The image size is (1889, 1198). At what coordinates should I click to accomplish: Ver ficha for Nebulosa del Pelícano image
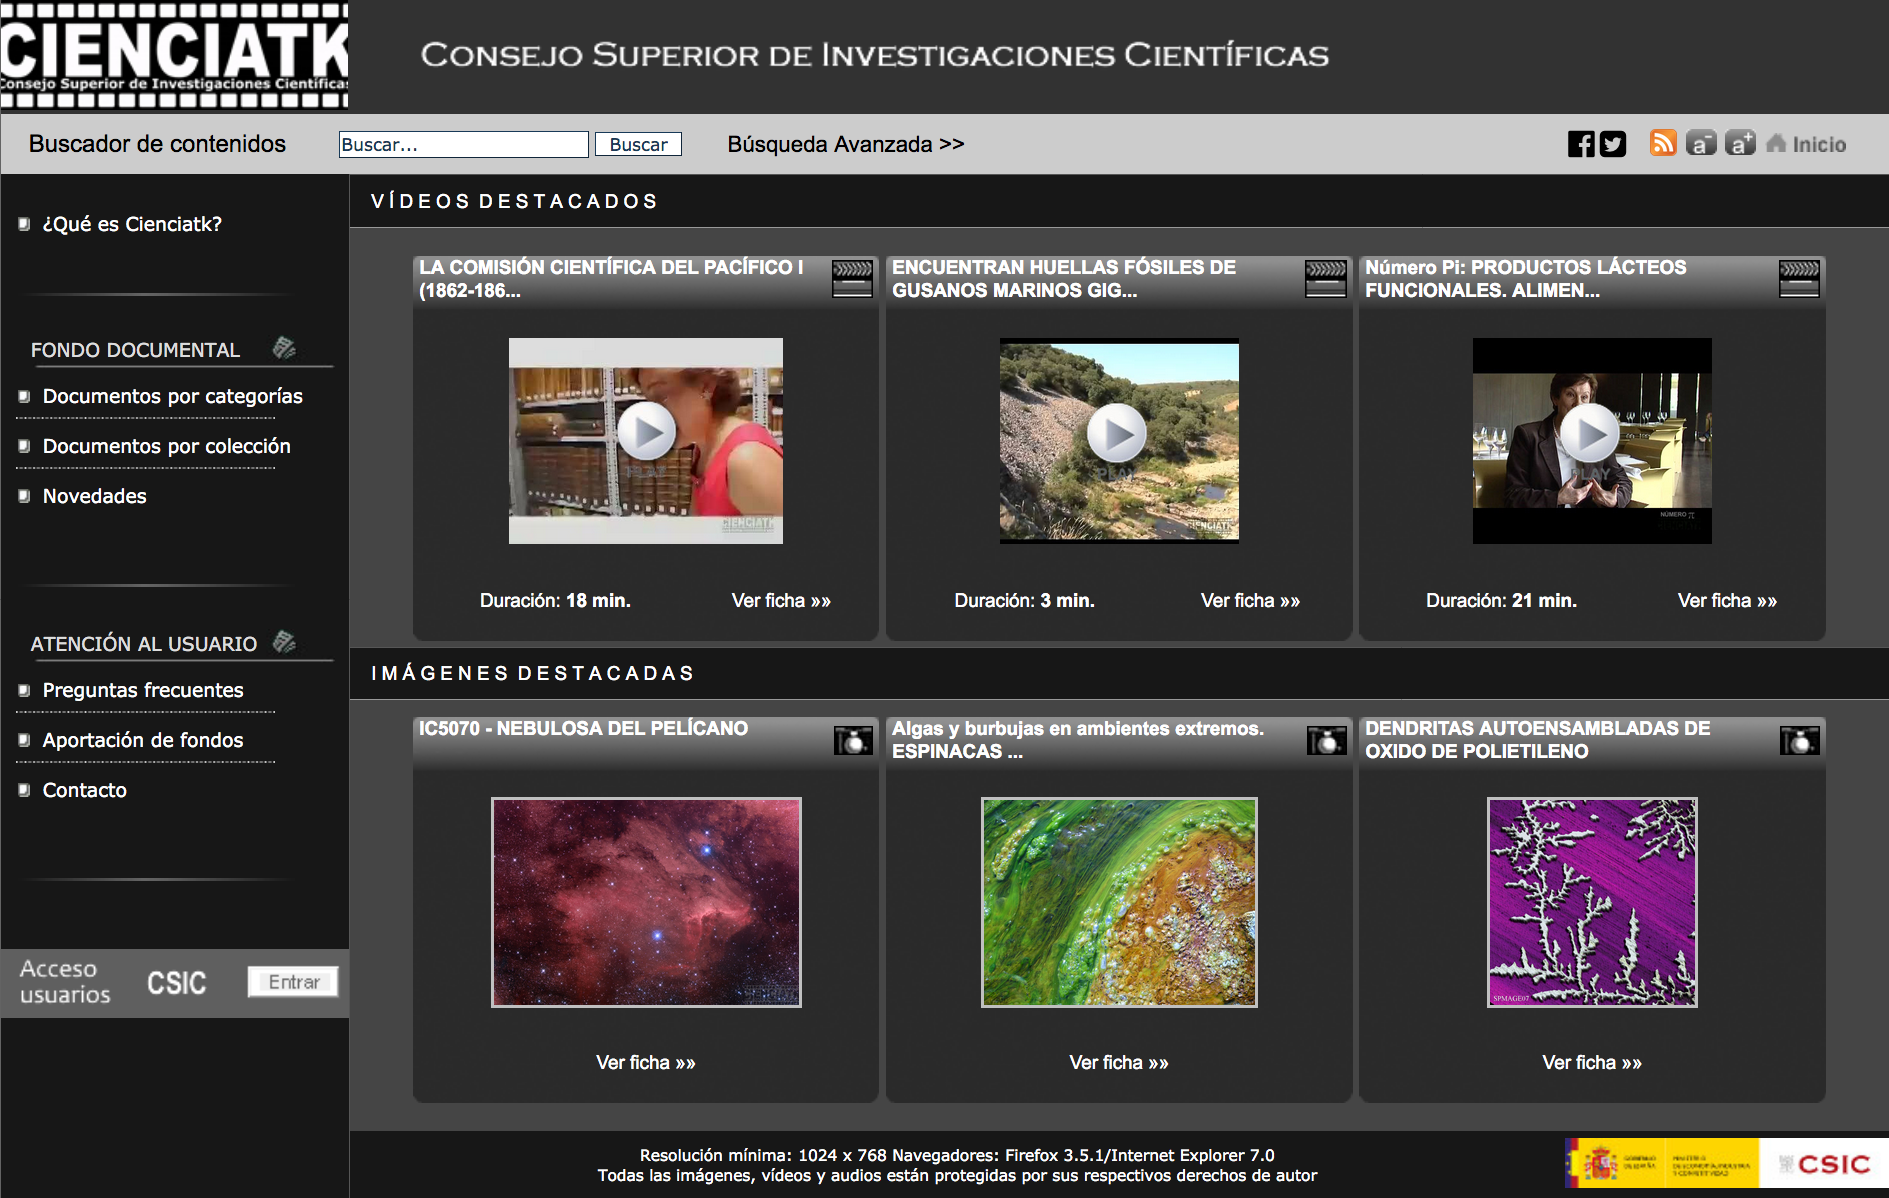pyautogui.click(x=646, y=1063)
